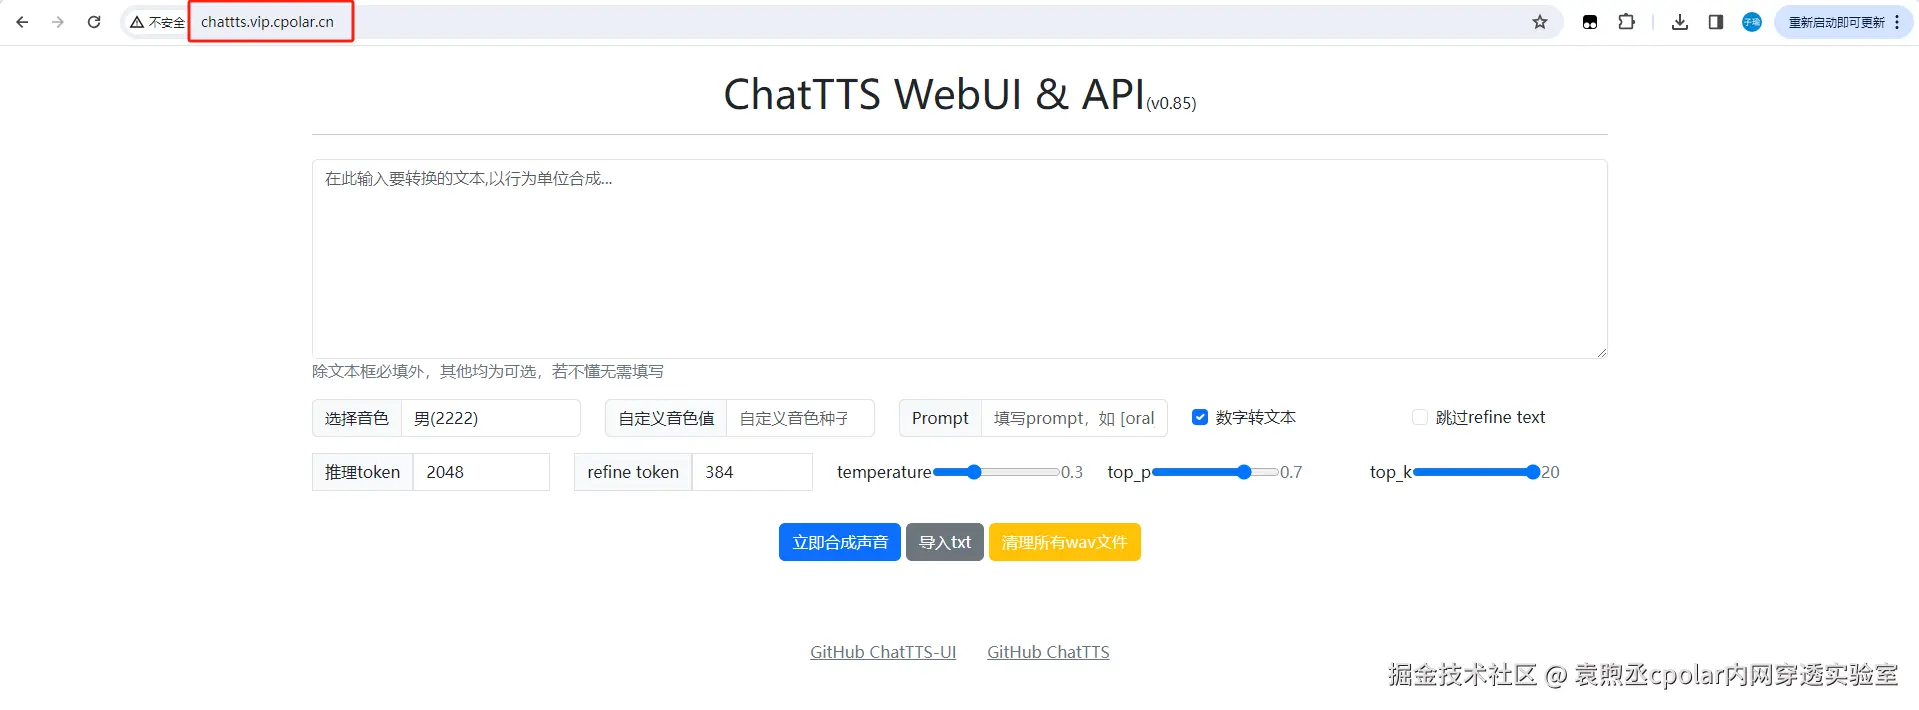Viewport: 1919px width, 710px height.
Task: Click the 推理token field with 2048
Action: point(481,472)
